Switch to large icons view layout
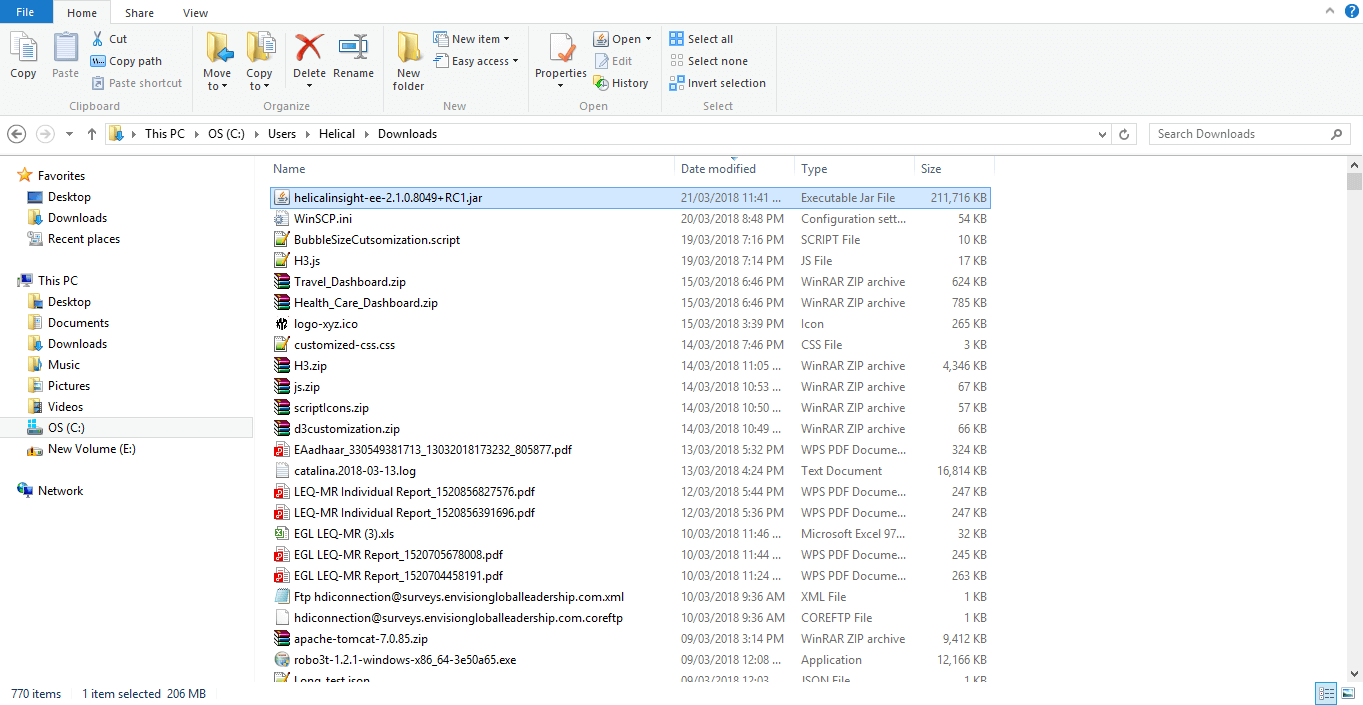The width and height of the screenshot is (1363, 705). tap(1348, 693)
